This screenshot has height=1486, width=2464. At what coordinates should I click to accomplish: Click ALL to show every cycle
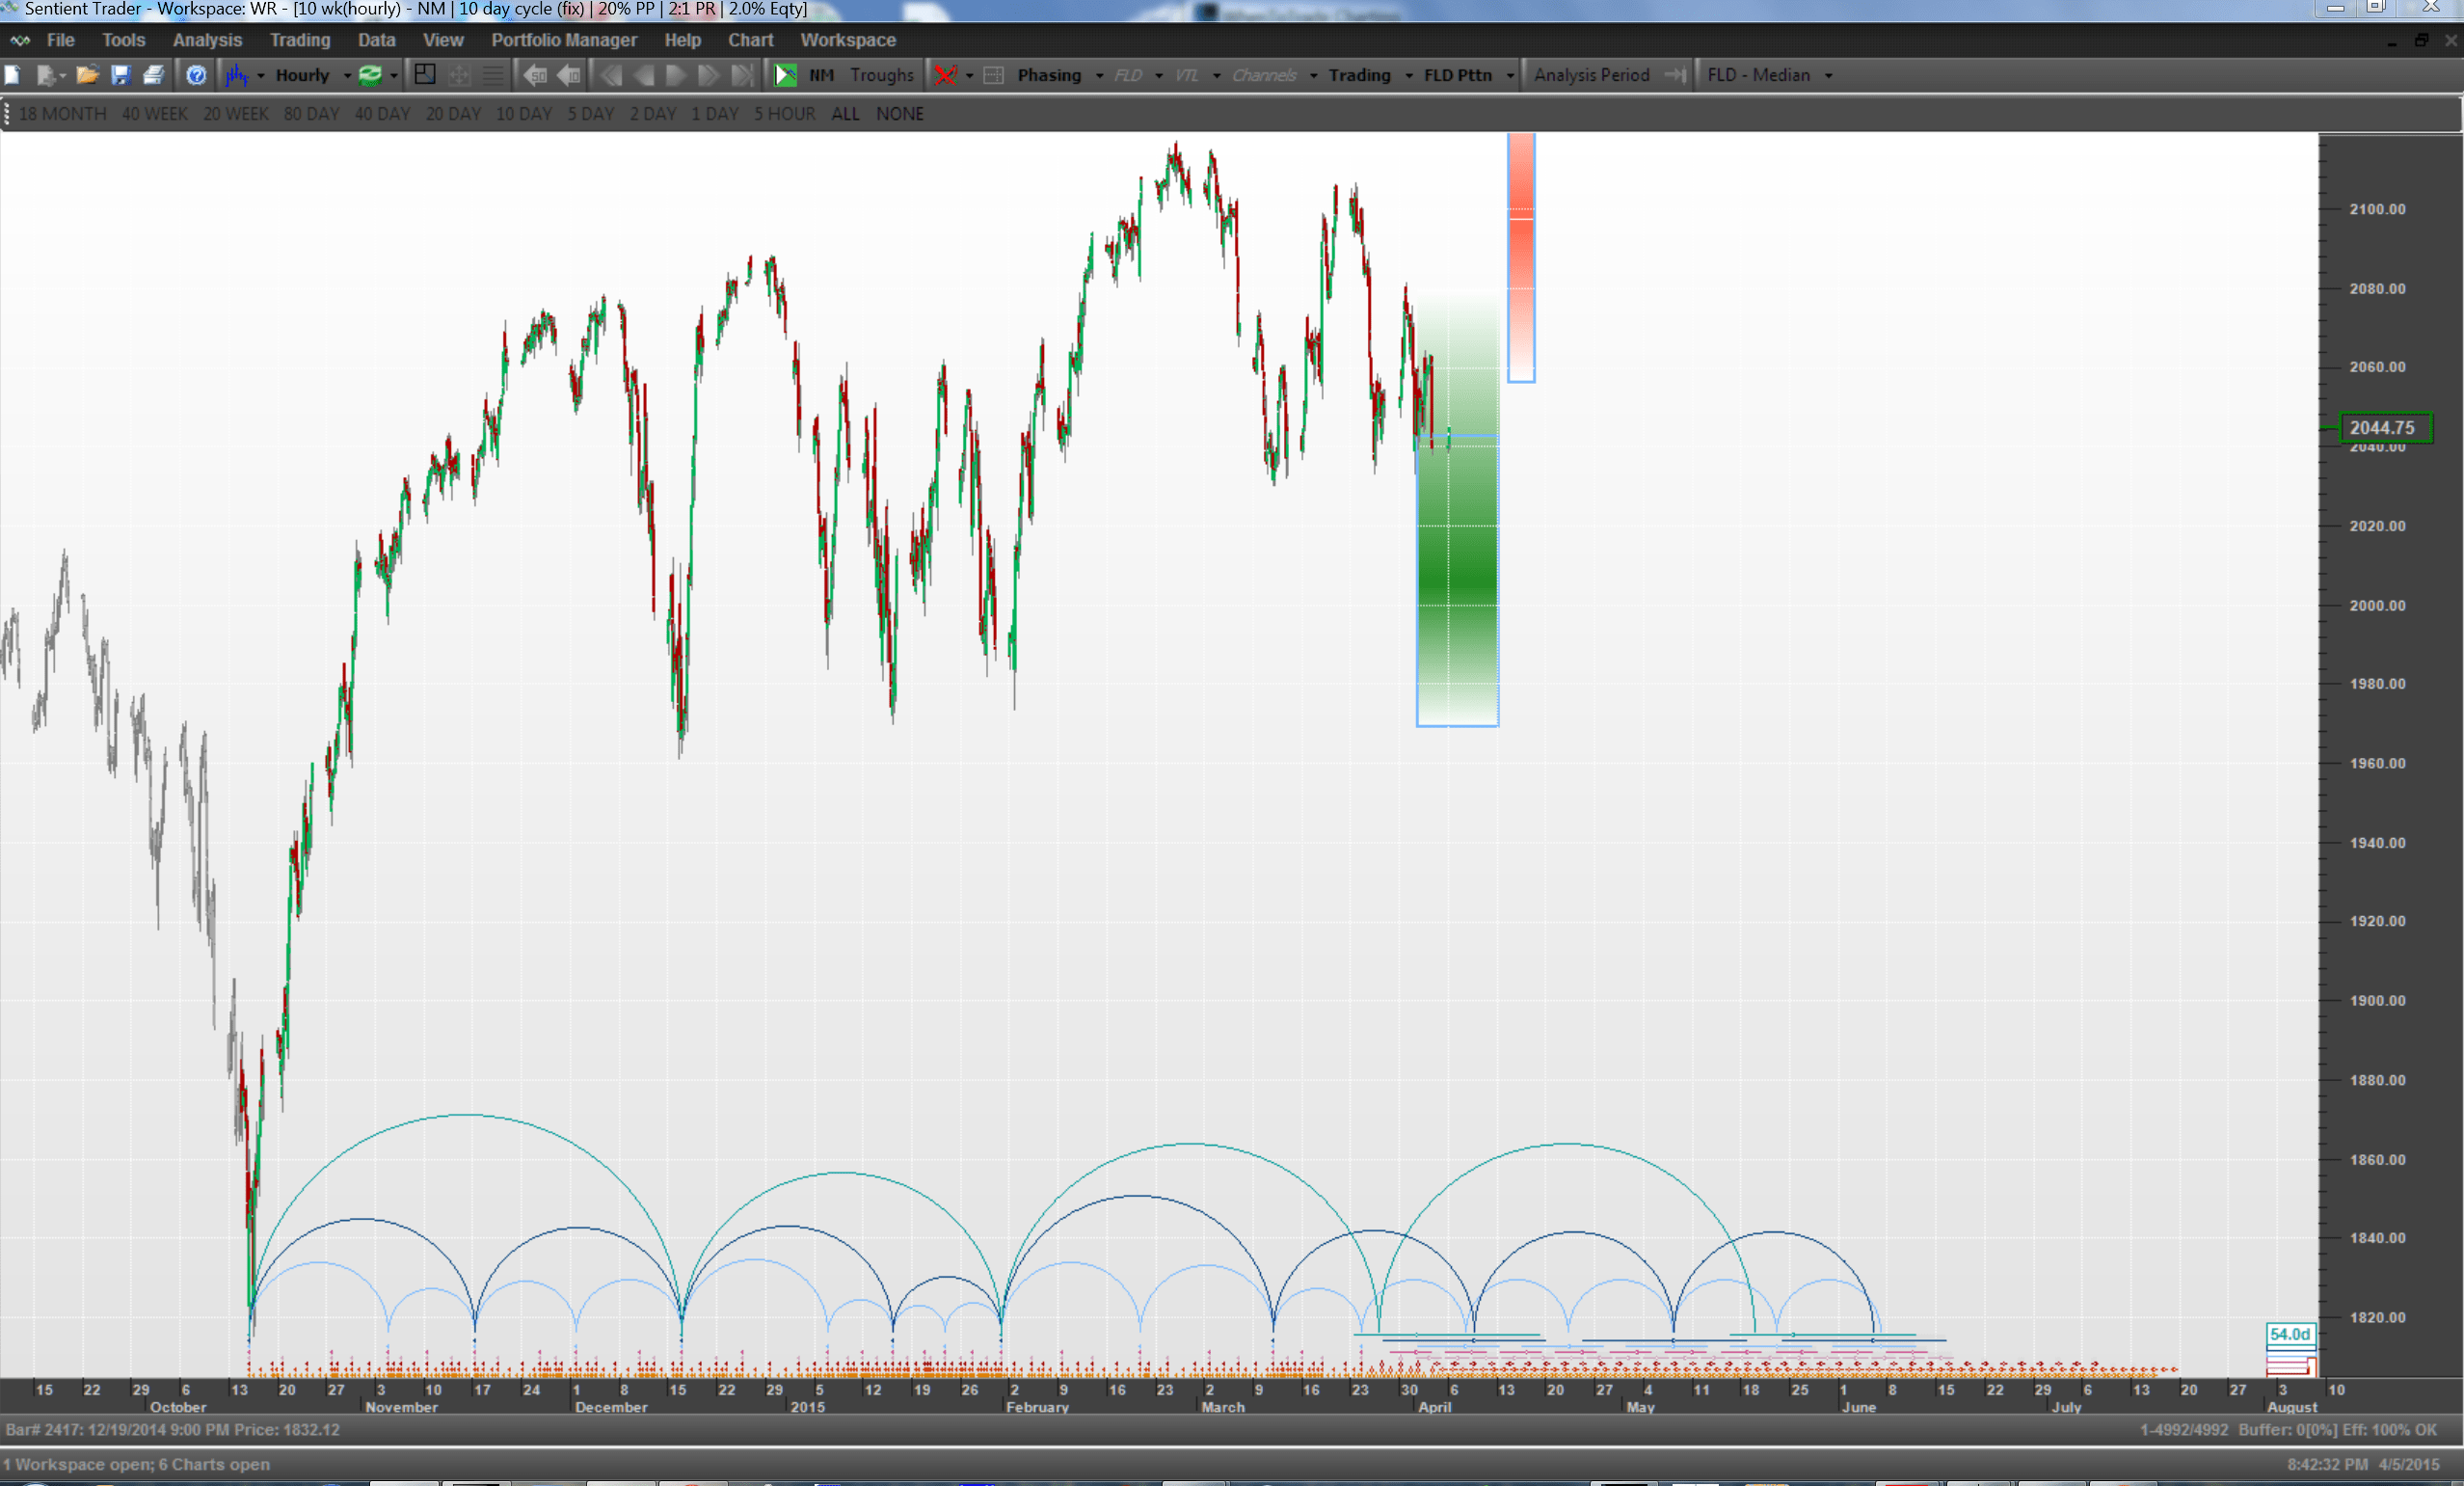(845, 113)
